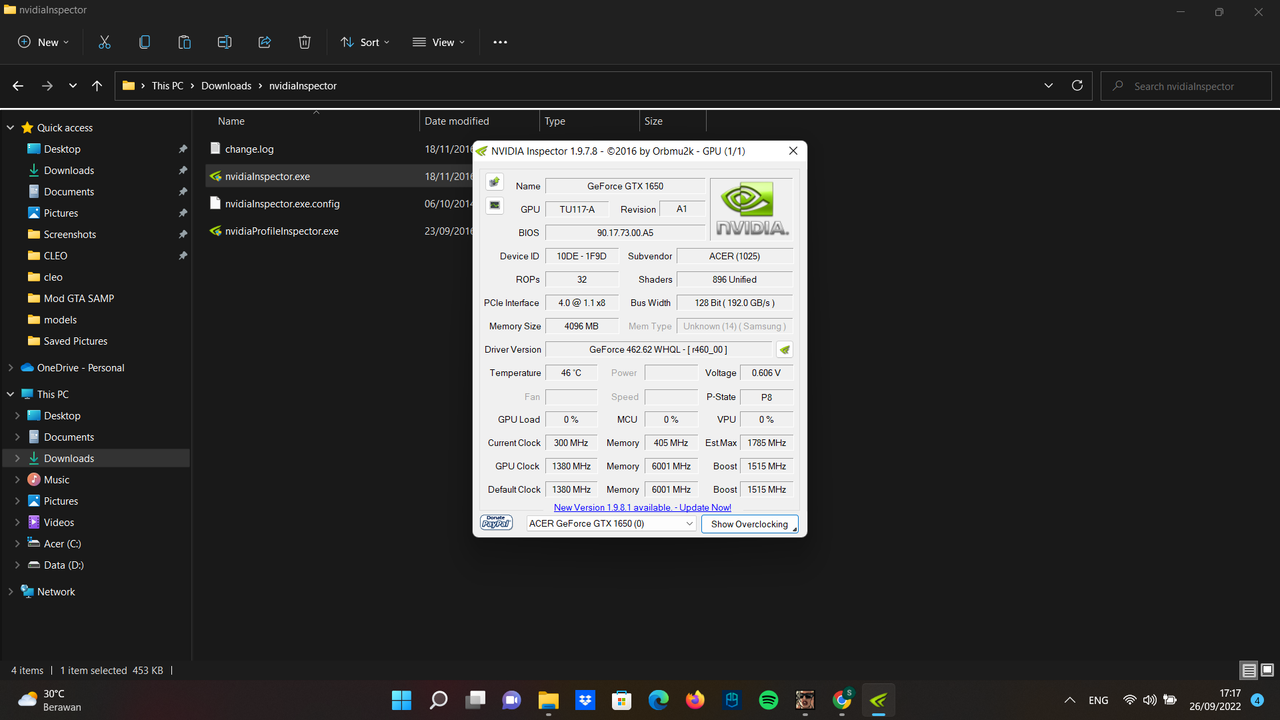The width and height of the screenshot is (1280, 720).
Task: Select Data (D:) drive in sidebar
Action: [x=64, y=565]
